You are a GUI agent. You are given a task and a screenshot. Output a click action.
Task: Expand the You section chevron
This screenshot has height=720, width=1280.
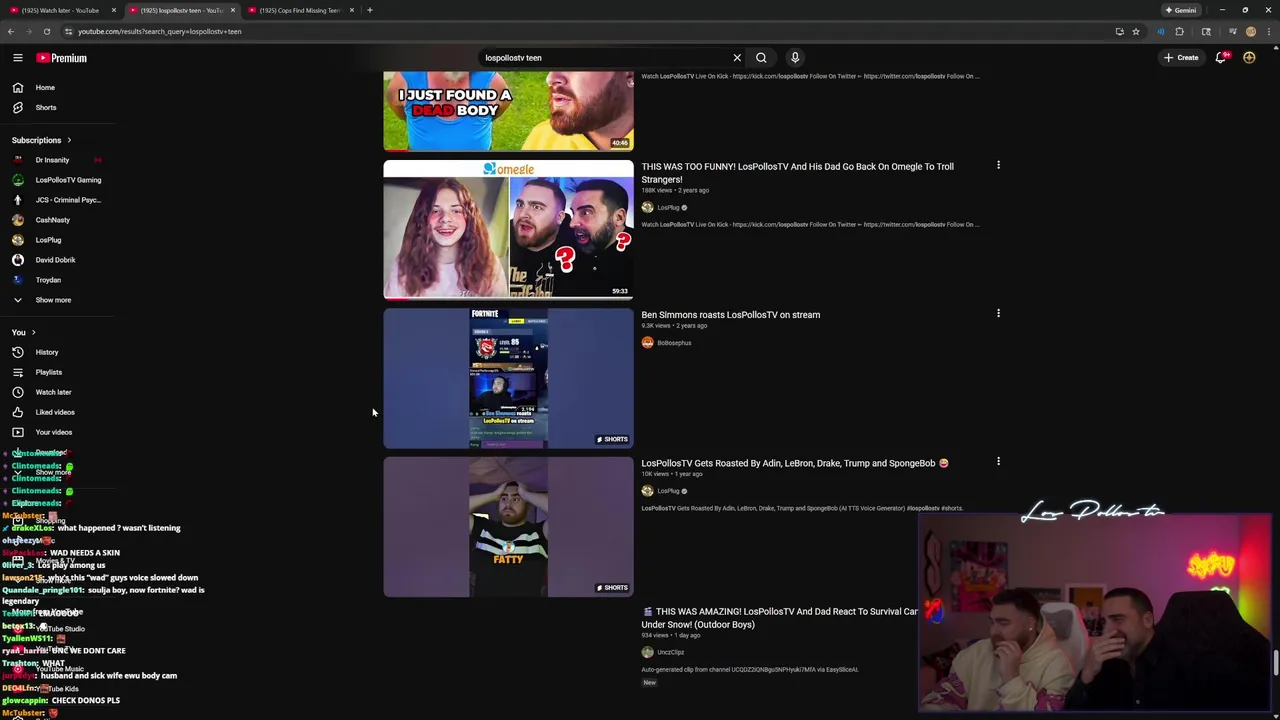coord(33,332)
